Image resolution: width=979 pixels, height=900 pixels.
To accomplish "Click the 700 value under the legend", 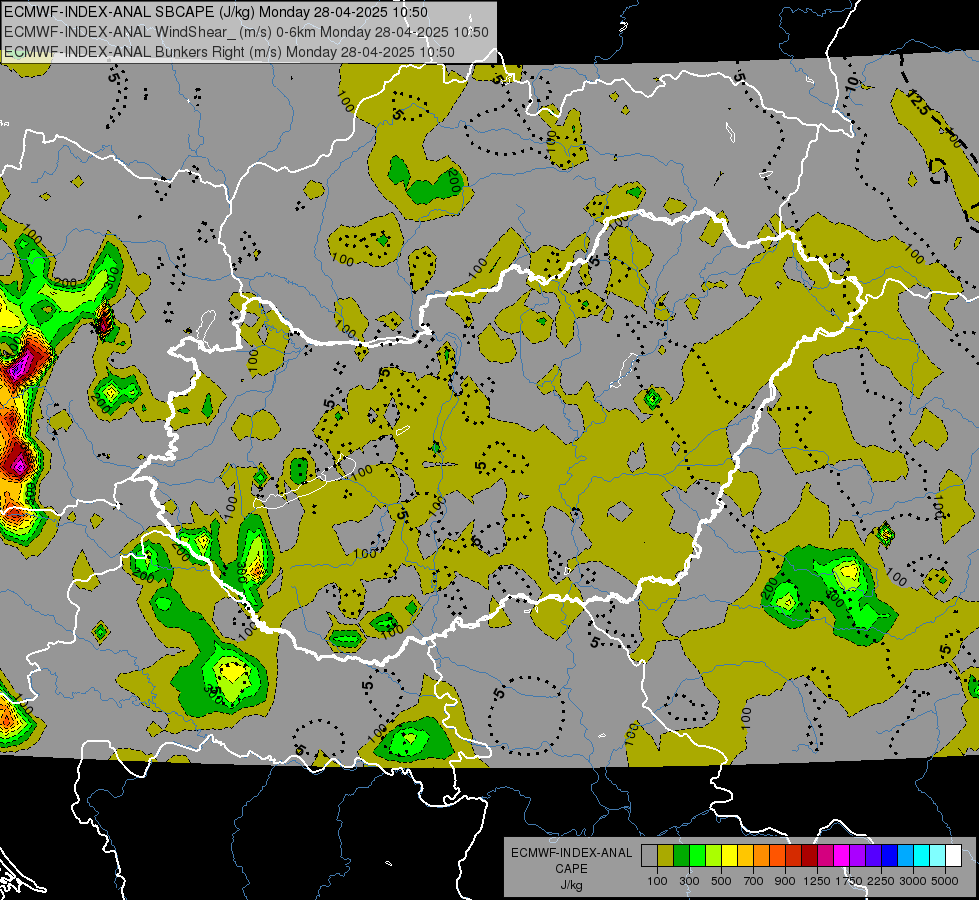I will tap(754, 881).
